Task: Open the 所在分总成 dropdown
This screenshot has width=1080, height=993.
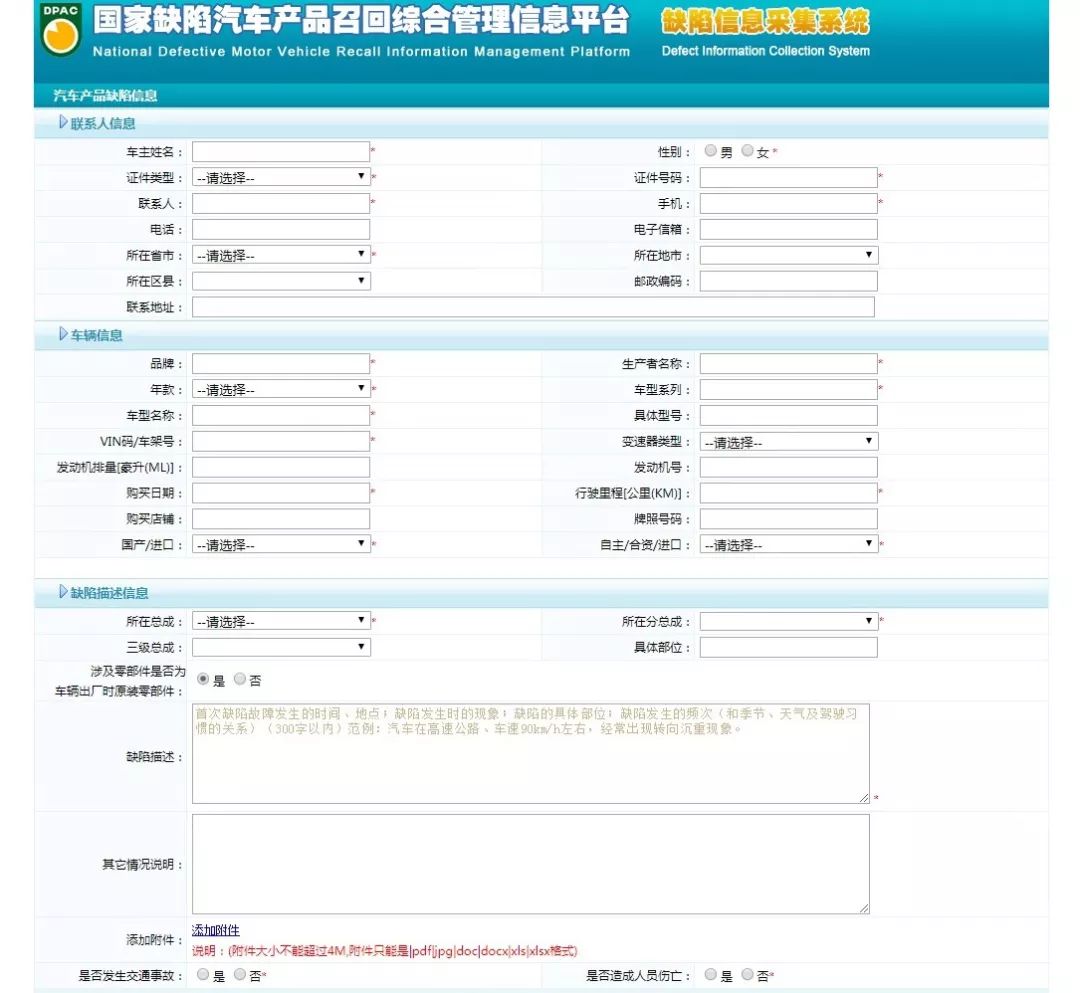Action: (789, 621)
